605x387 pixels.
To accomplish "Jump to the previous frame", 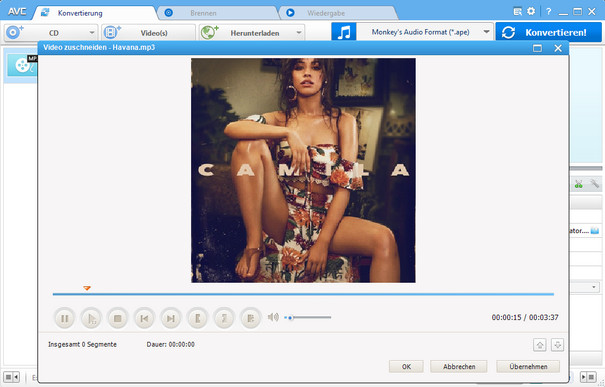I will coord(144,318).
